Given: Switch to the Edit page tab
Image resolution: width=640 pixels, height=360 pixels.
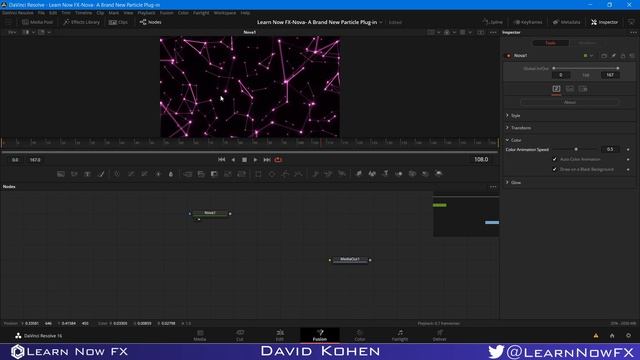Looking at the screenshot, I should [280, 336].
